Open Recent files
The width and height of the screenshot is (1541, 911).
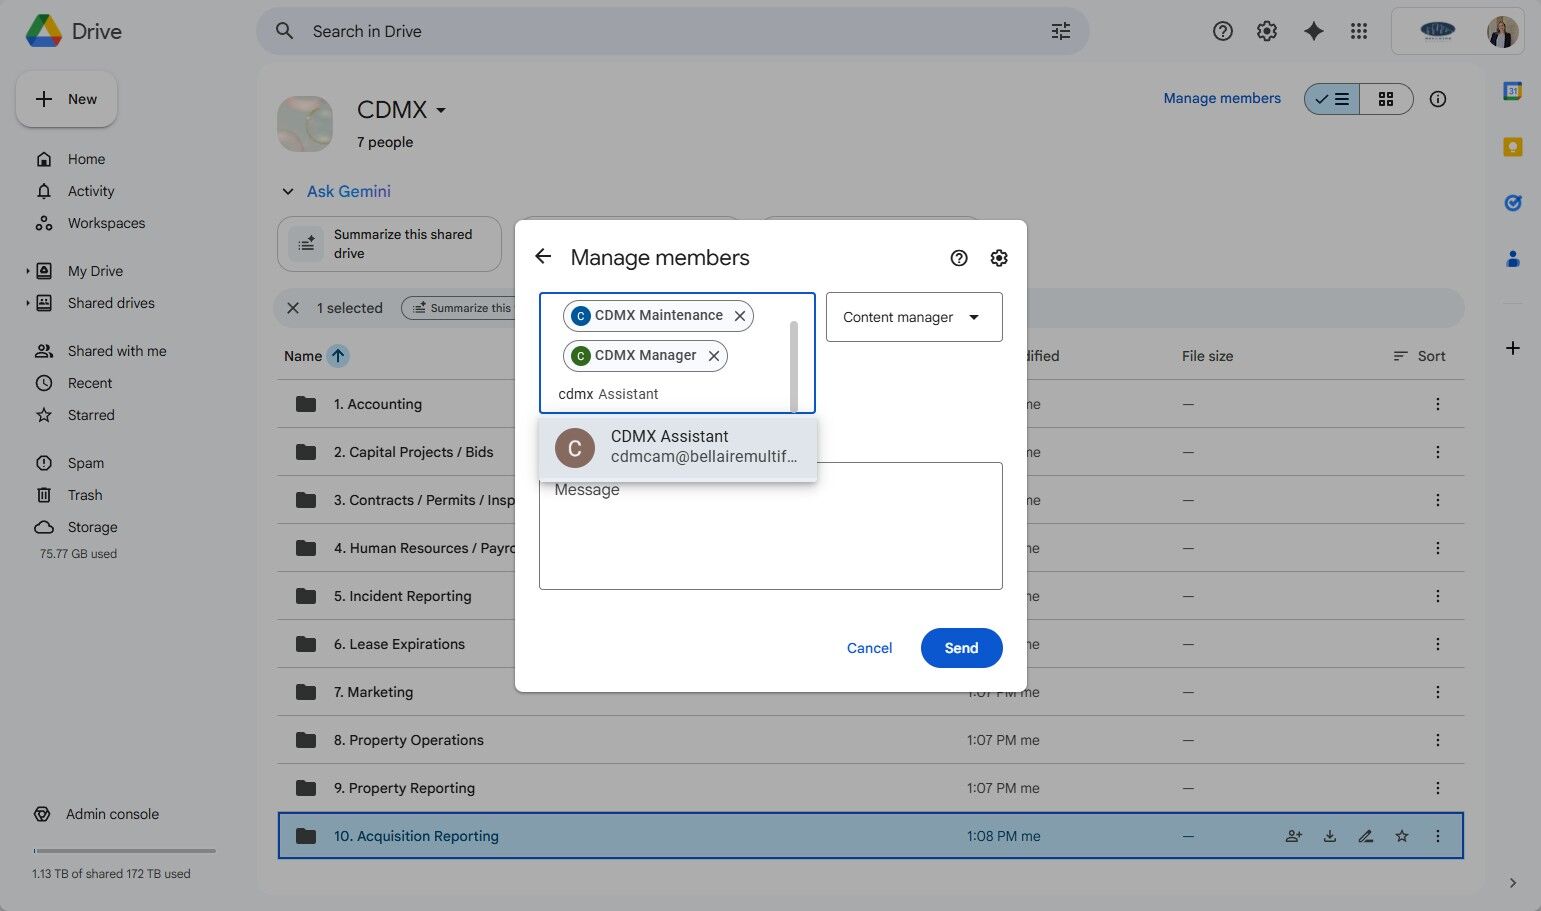90,383
